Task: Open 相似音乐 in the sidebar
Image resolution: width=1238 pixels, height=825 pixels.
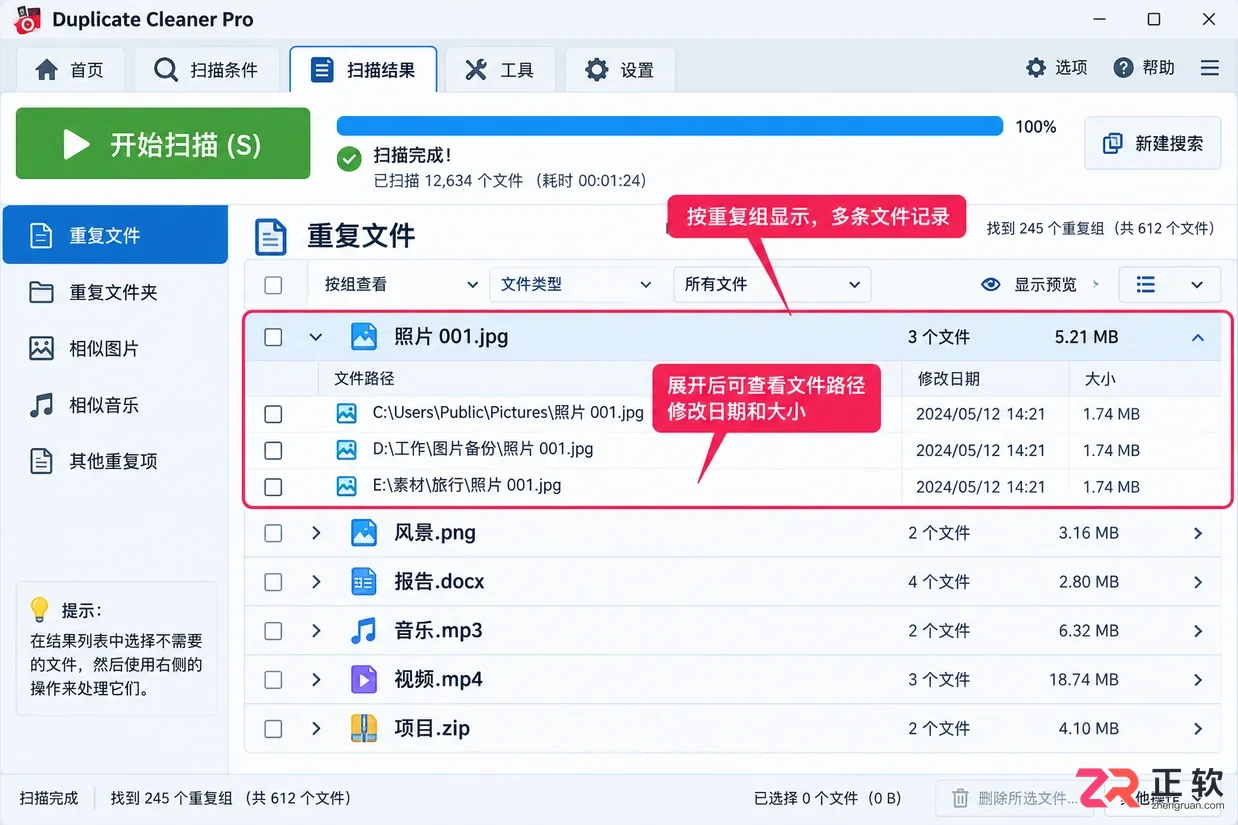Action: pyautogui.click(x=115, y=405)
